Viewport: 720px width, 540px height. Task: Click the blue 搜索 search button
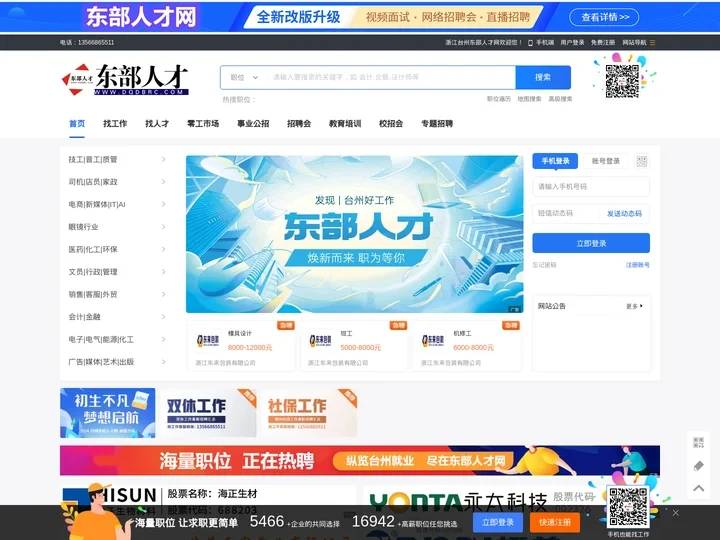click(x=543, y=77)
